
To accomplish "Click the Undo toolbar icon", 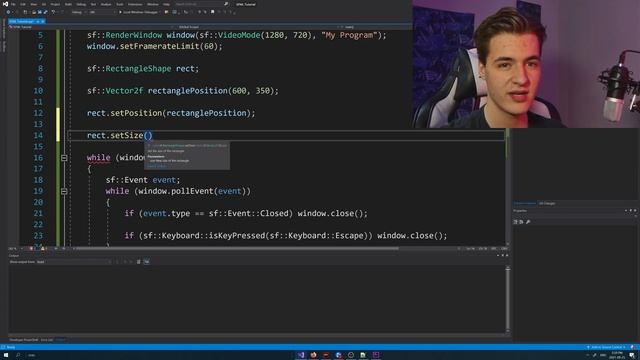I will (53, 12).
